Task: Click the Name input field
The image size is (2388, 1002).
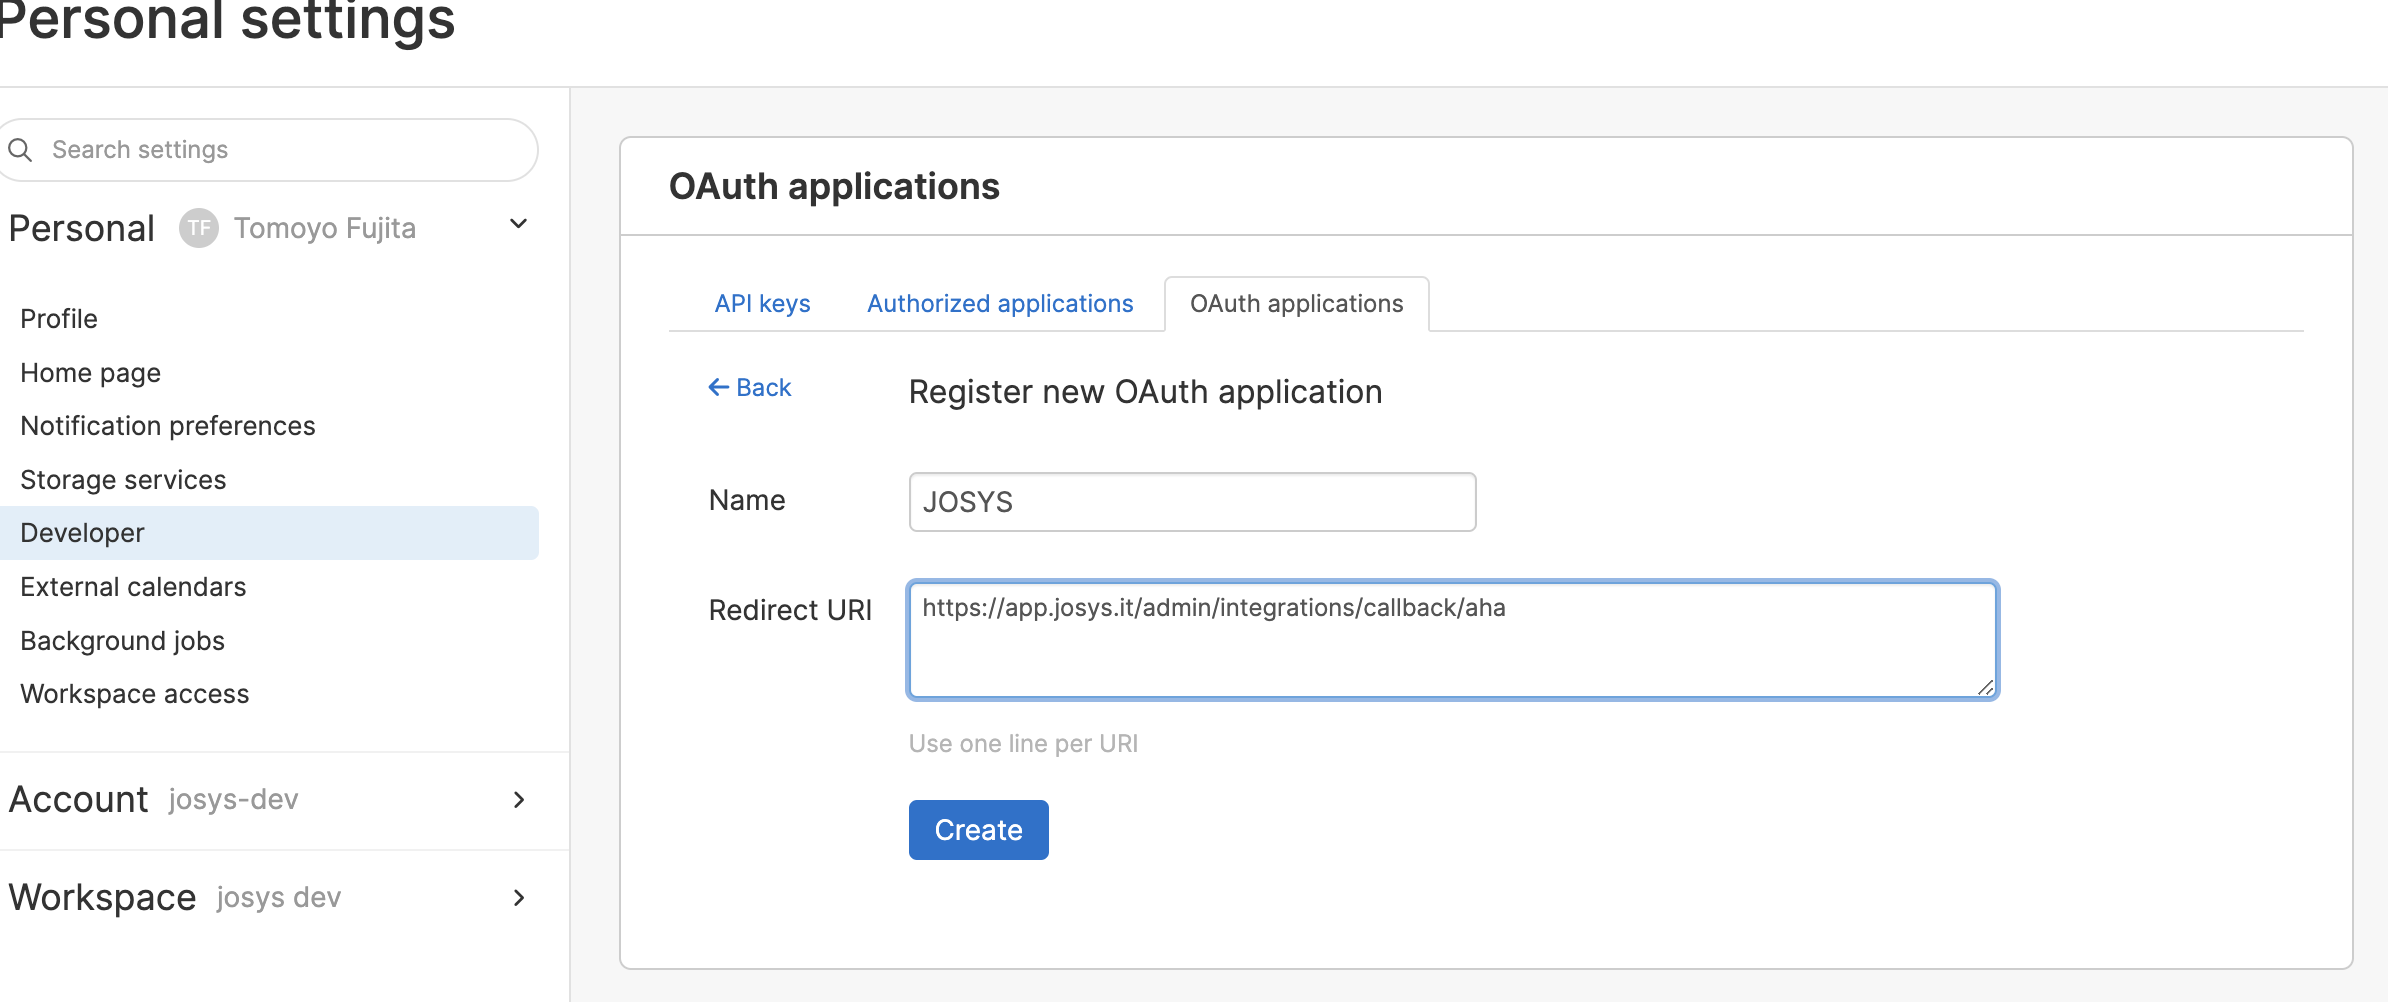Action: click(x=1192, y=502)
